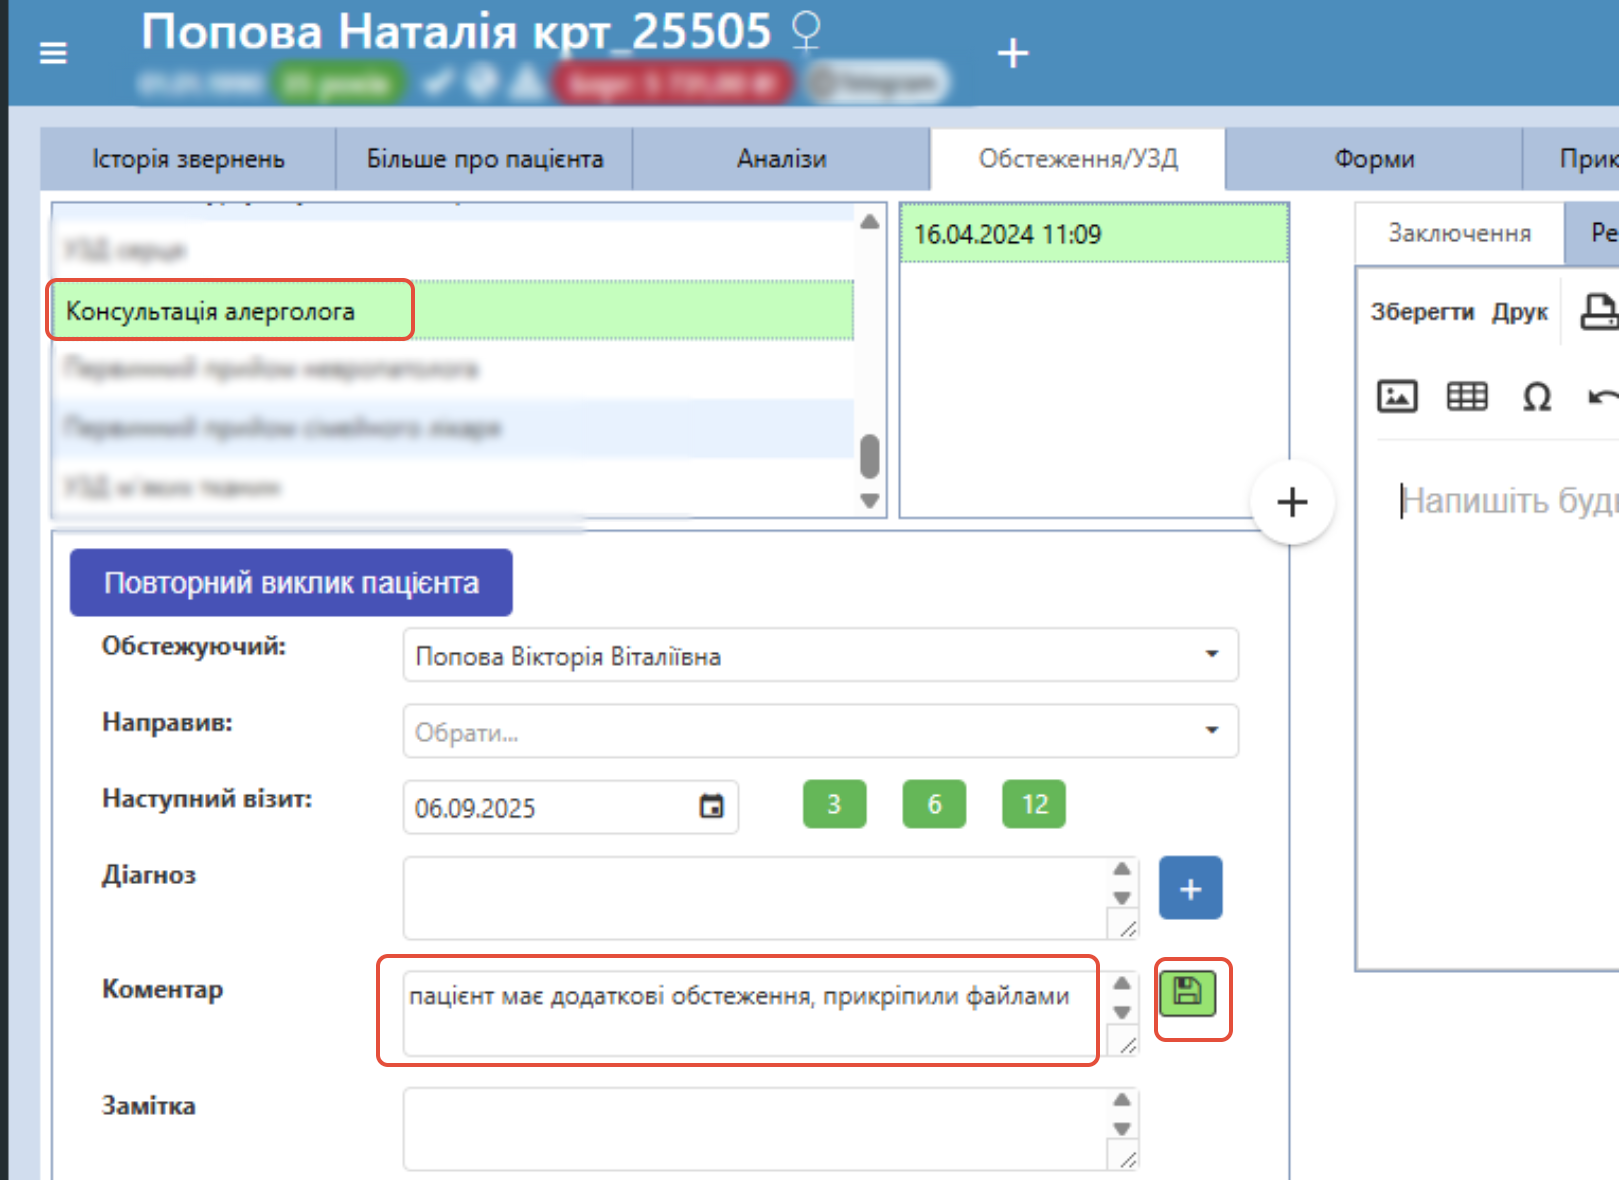The width and height of the screenshot is (1619, 1180).
Task: Select the Заключення tab
Action: 1459,233
